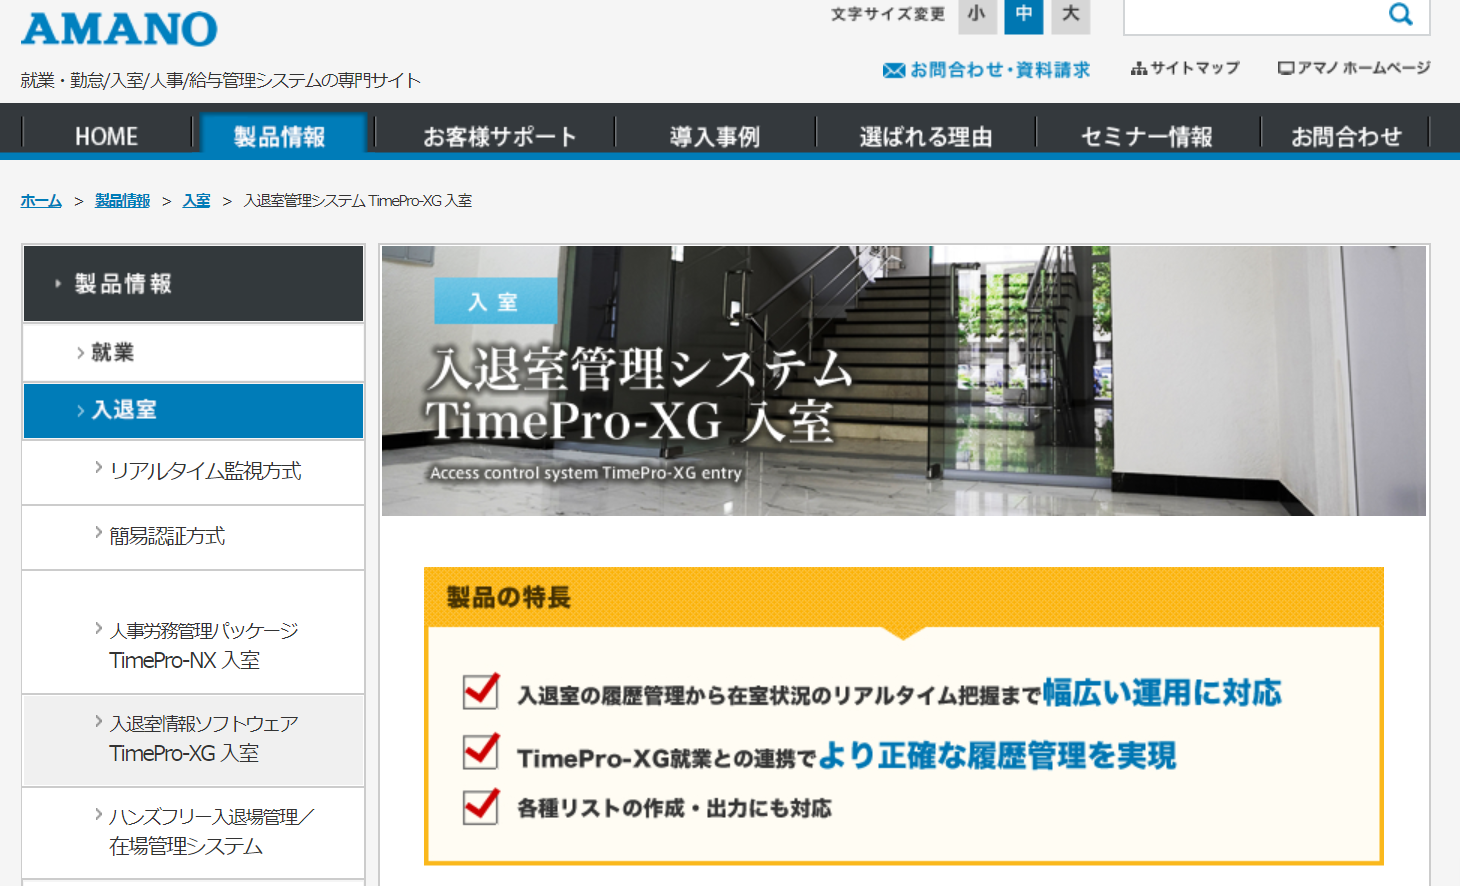This screenshot has width=1460, height=886.
Task: Click the checkmark beside より正確な履歴管理を実現
Action: point(481,752)
